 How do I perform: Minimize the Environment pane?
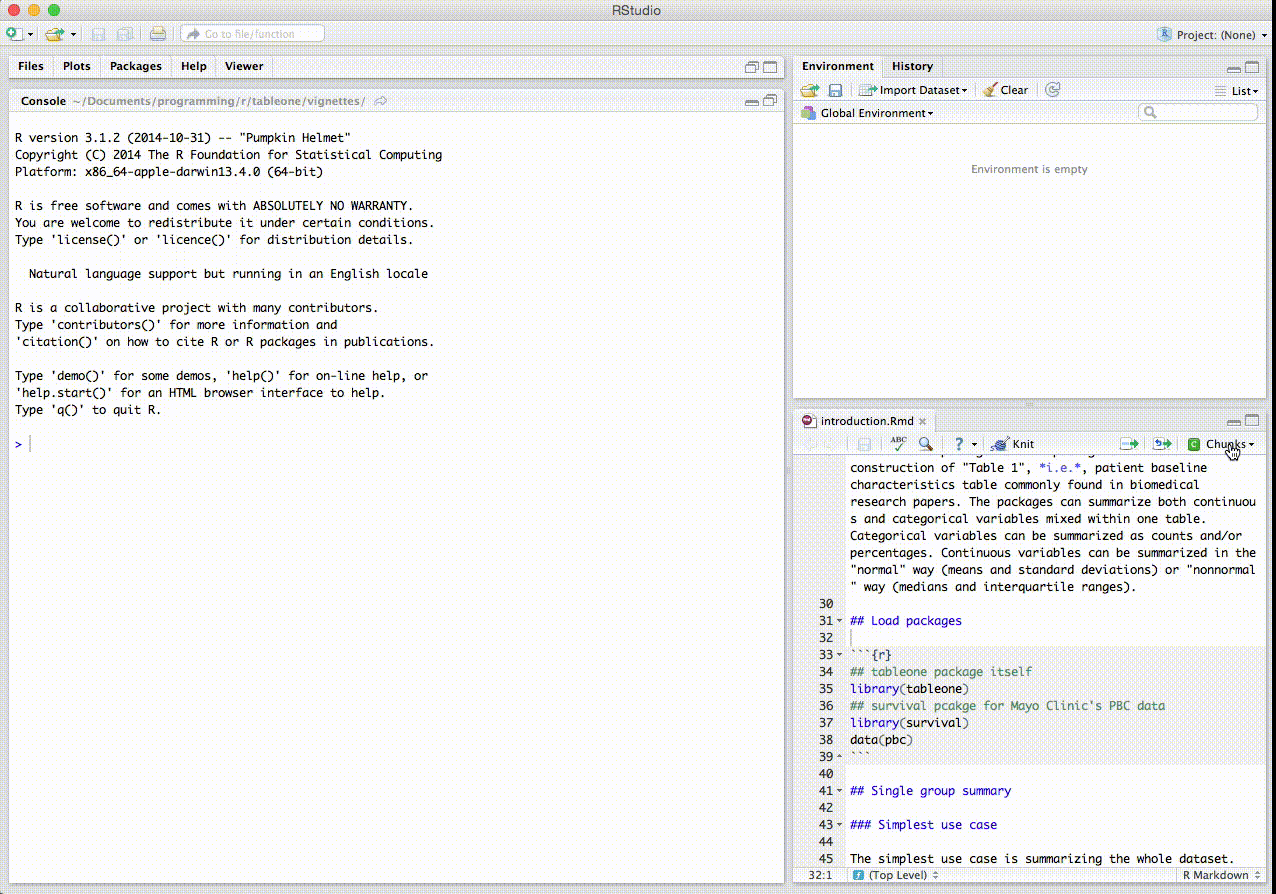coord(1233,67)
